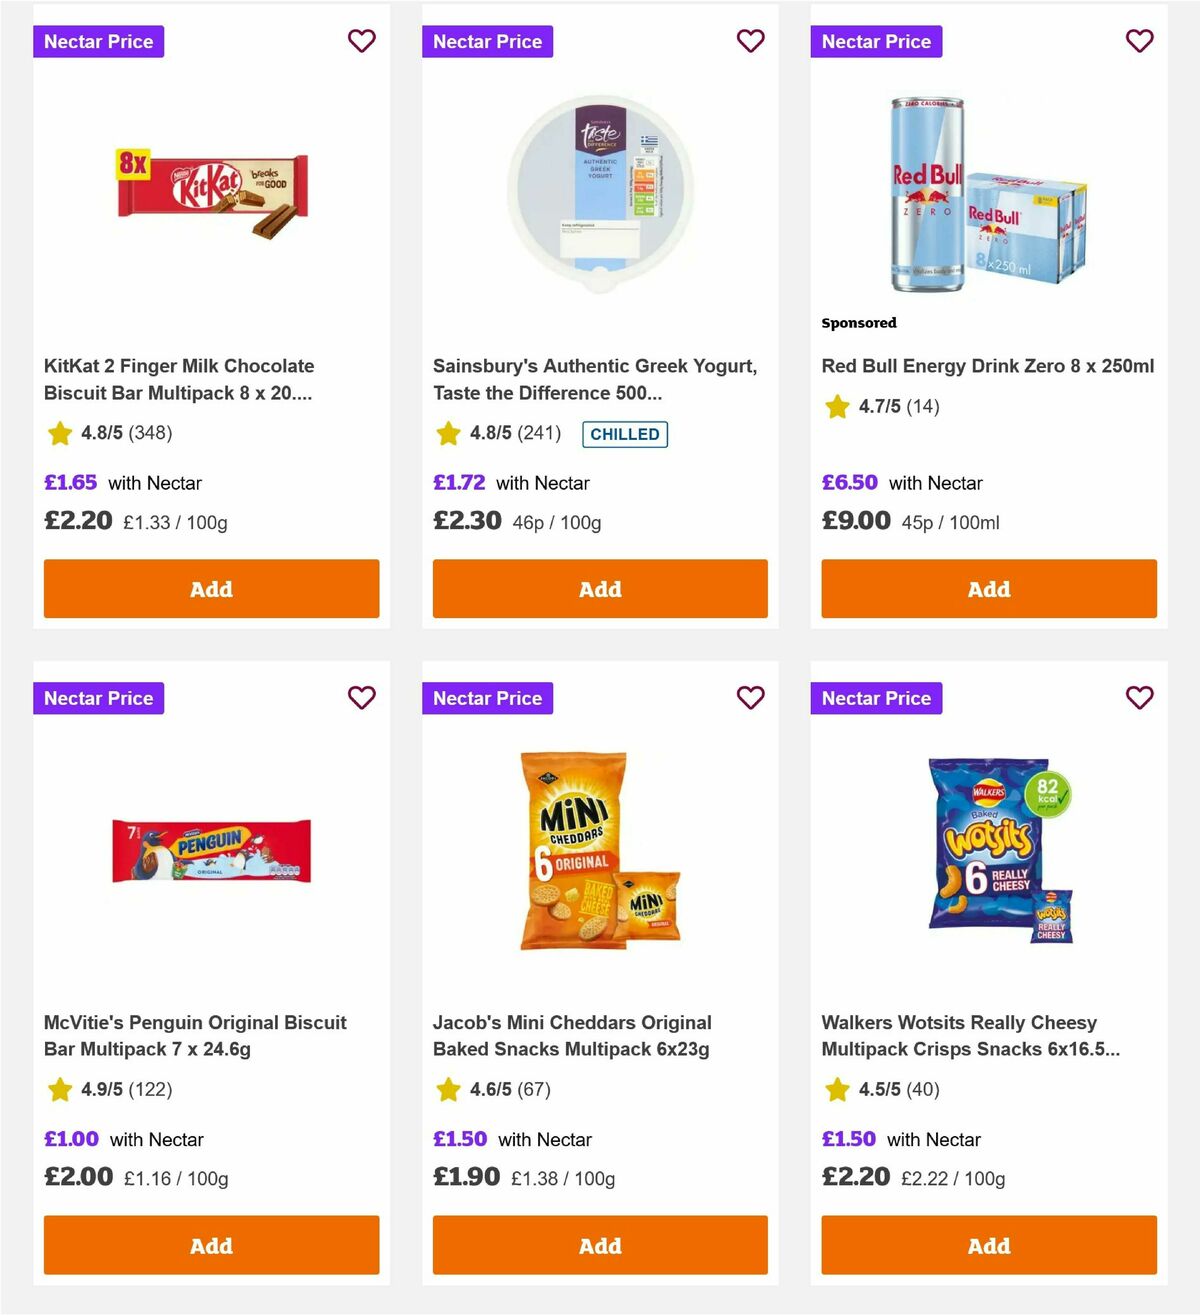Click the heart icon on Sainsbury's Greek Yogurt
Viewport: 1200px width, 1316px height.
click(x=750, y=41)
